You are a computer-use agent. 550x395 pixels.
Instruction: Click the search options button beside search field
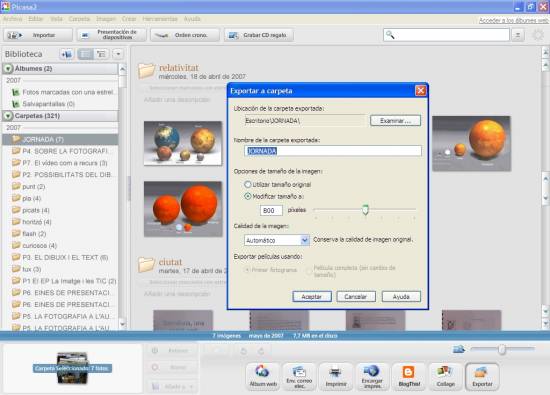coord(518,35)
